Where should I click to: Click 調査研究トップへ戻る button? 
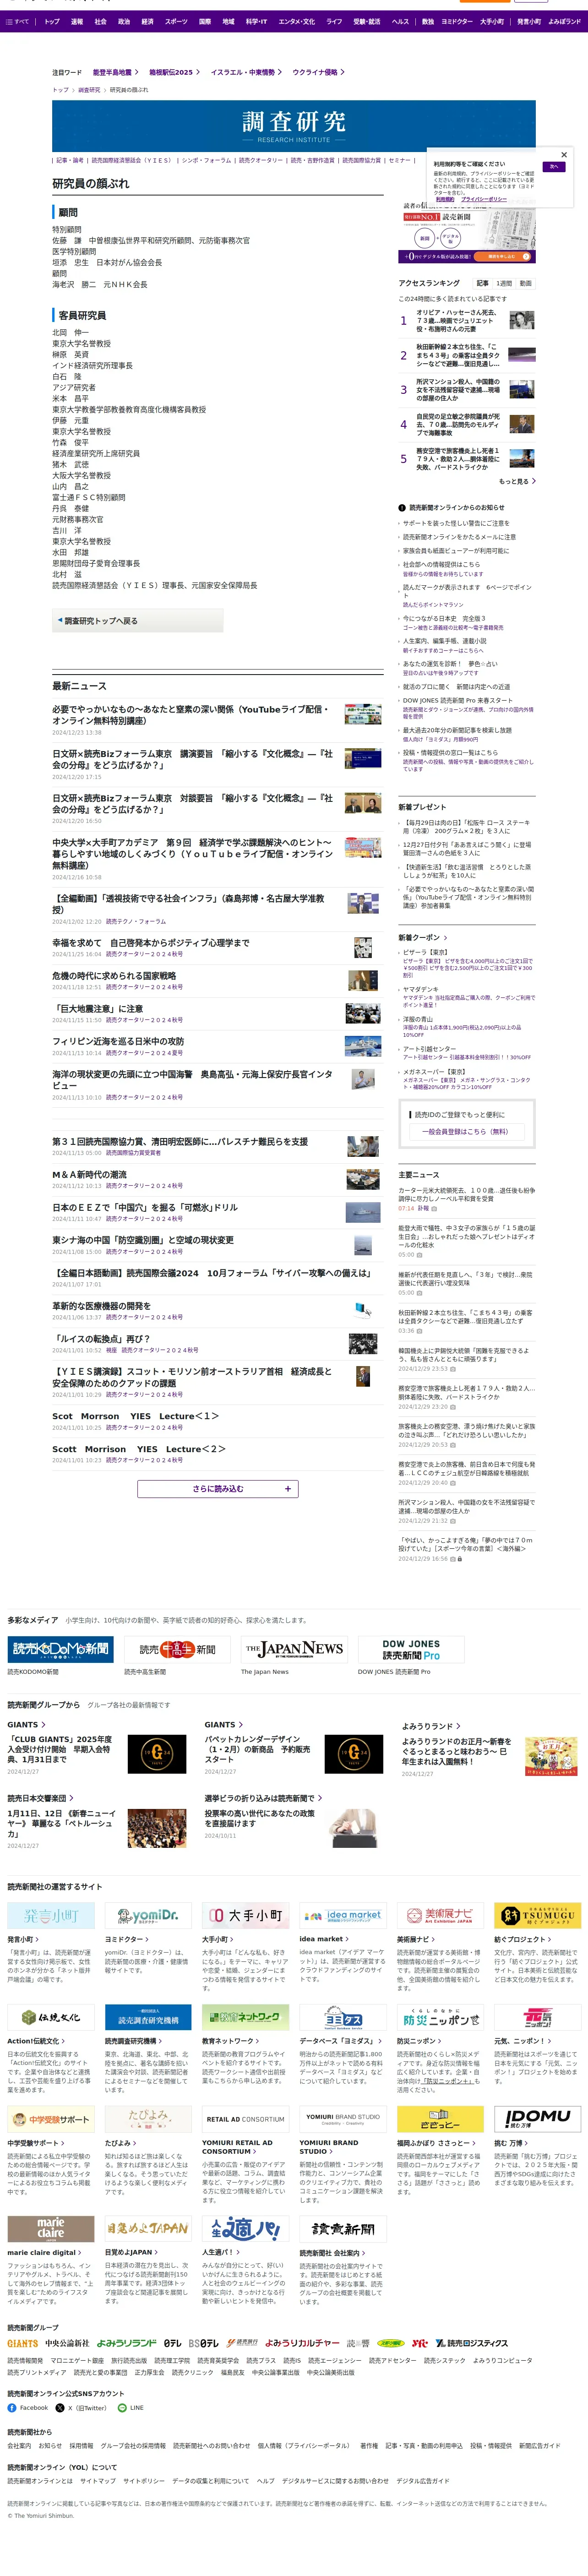coord(138,621)
